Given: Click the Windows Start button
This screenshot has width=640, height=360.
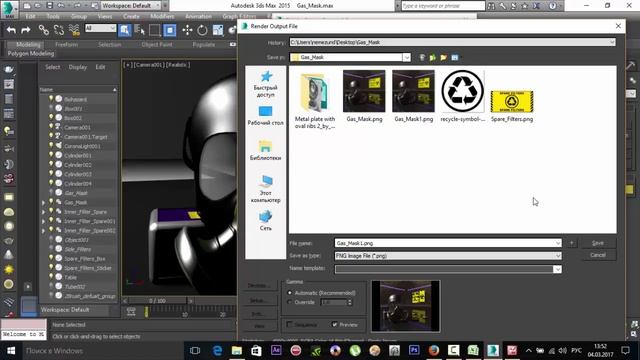Looking at the screenshot, I should [11, 351].
